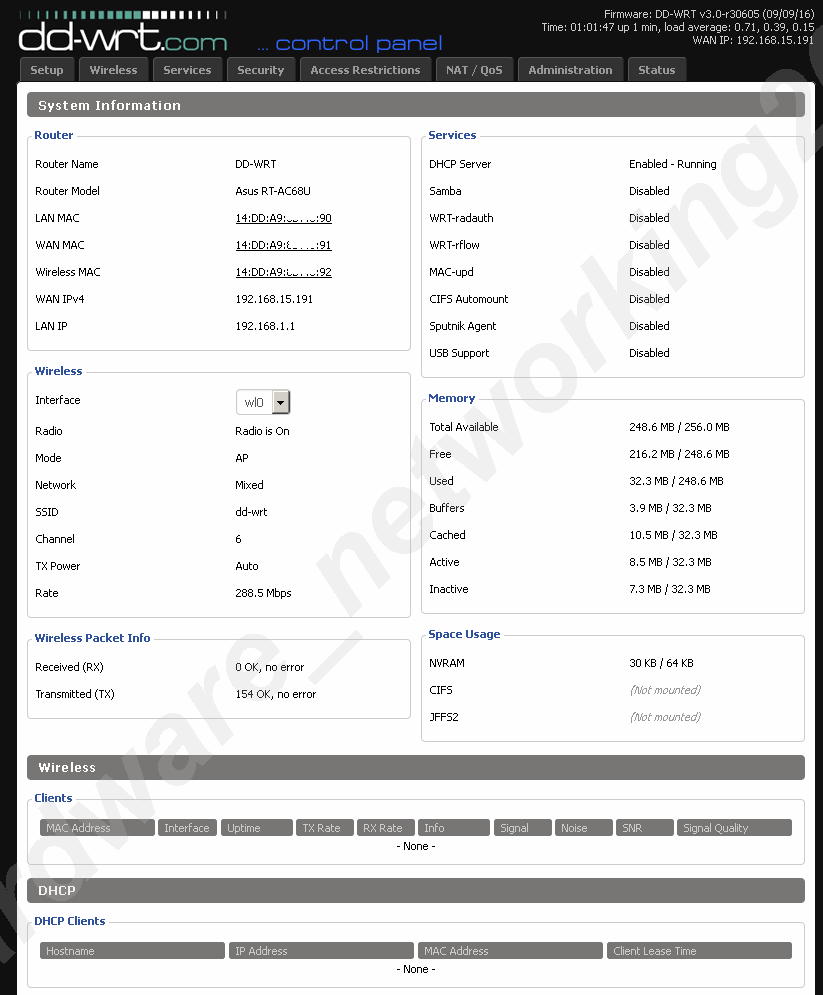Viewport: 823px width, 995px height.
Task: Open the Administration tab
Action: coord(570,70)
